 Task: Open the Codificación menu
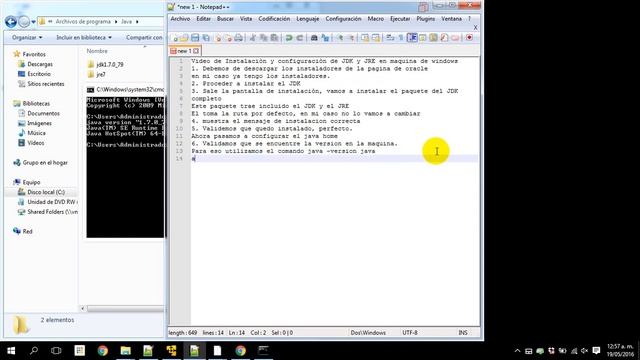coord(274,19)
